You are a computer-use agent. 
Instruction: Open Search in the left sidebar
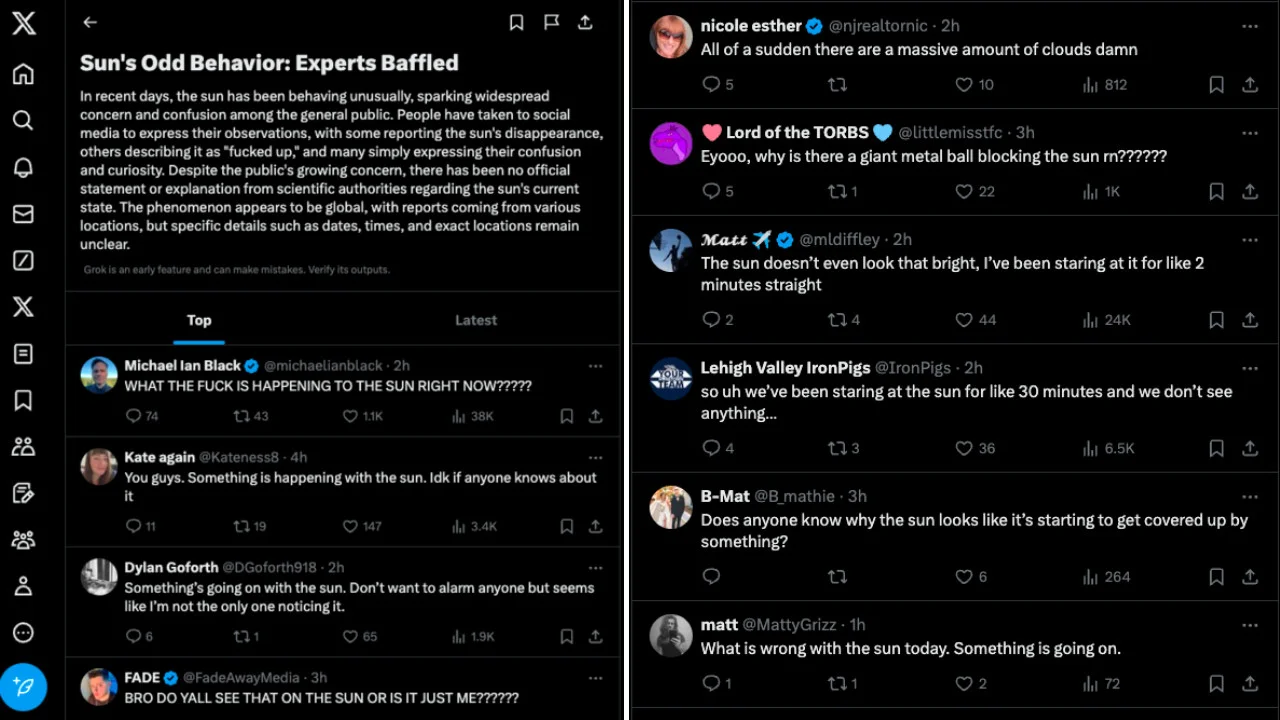tap(23, 121)
